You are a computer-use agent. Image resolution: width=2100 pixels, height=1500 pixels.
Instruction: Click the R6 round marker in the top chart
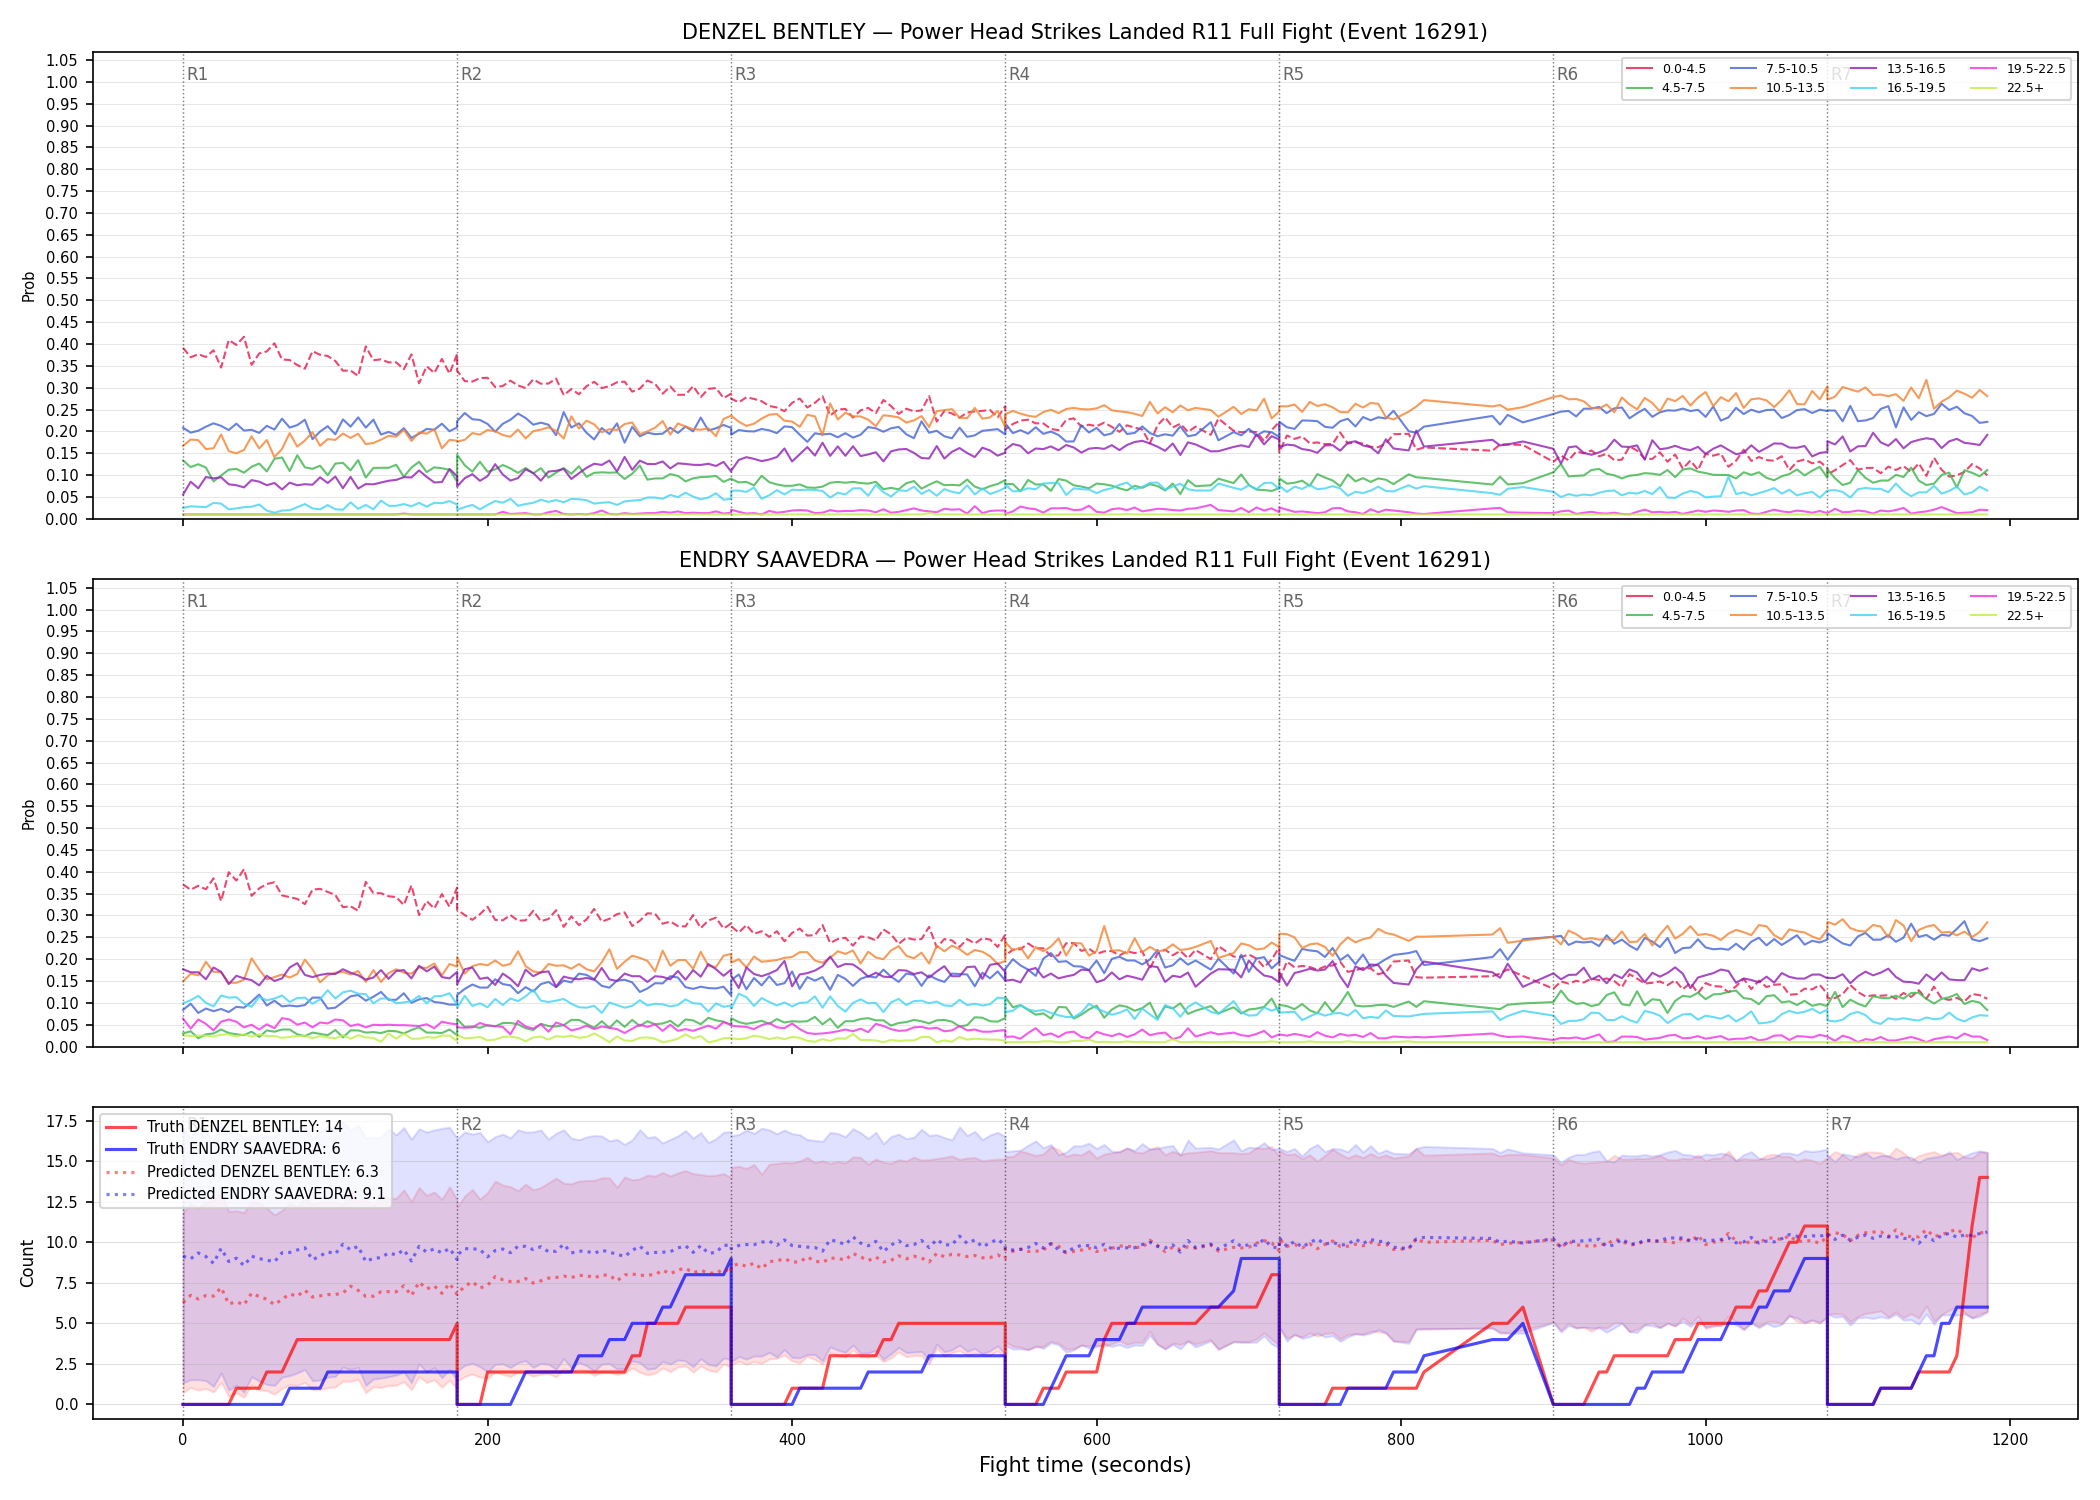pos(1567,74)
